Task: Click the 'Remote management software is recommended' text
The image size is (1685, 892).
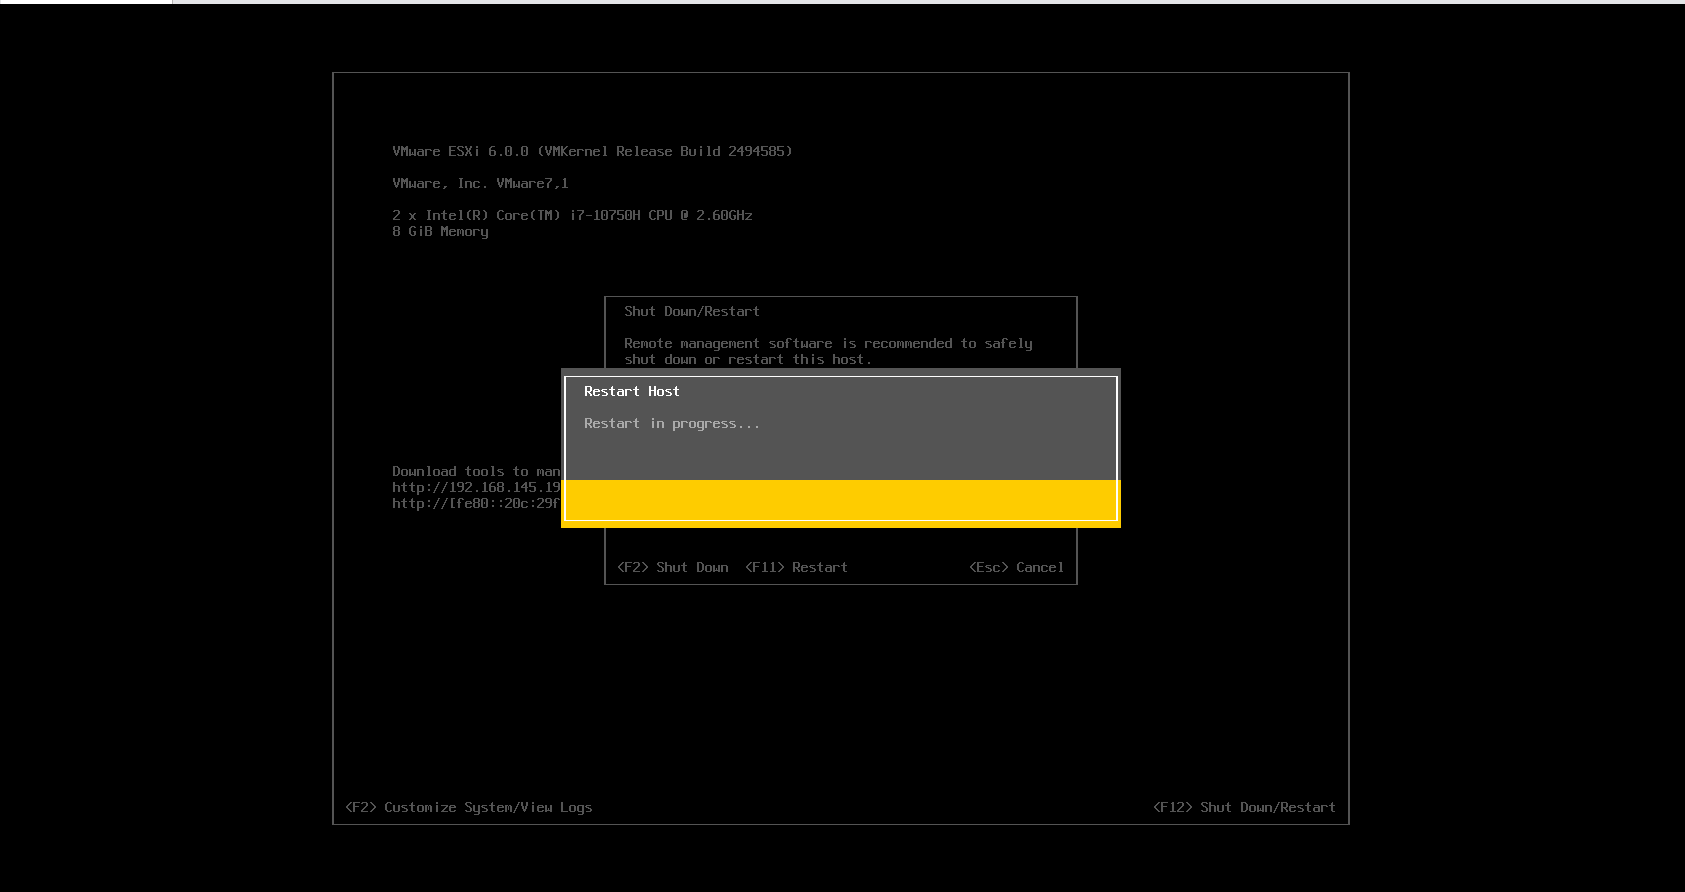Action: (828, 351)
